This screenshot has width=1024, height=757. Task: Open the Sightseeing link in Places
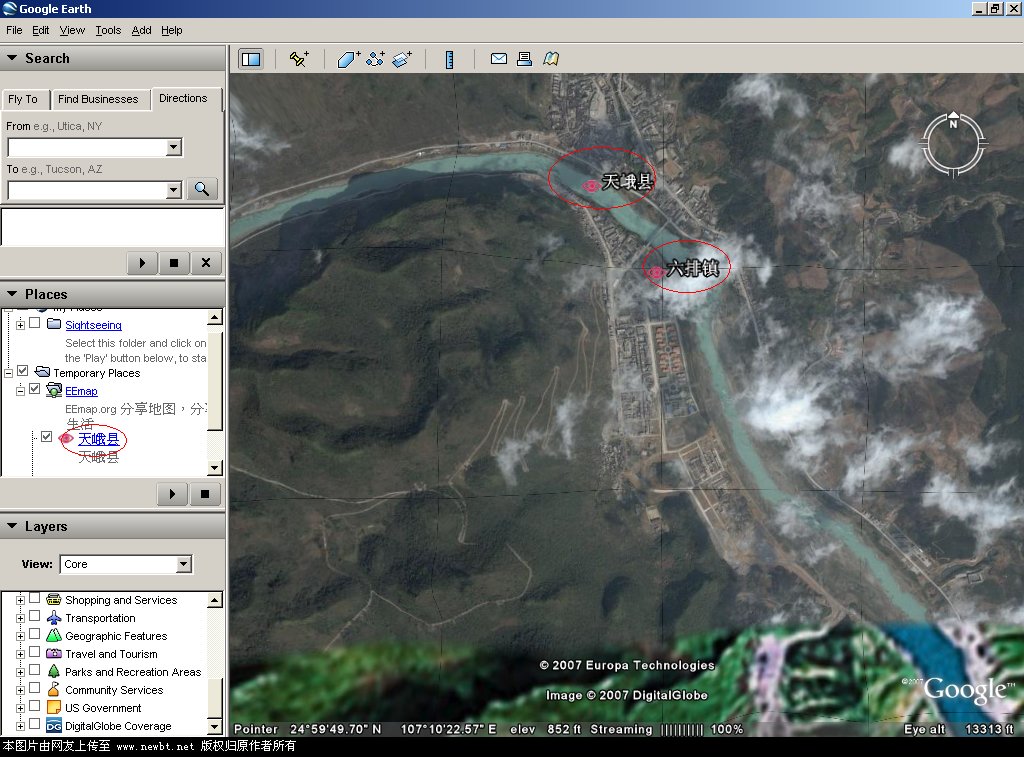(93, 325)
